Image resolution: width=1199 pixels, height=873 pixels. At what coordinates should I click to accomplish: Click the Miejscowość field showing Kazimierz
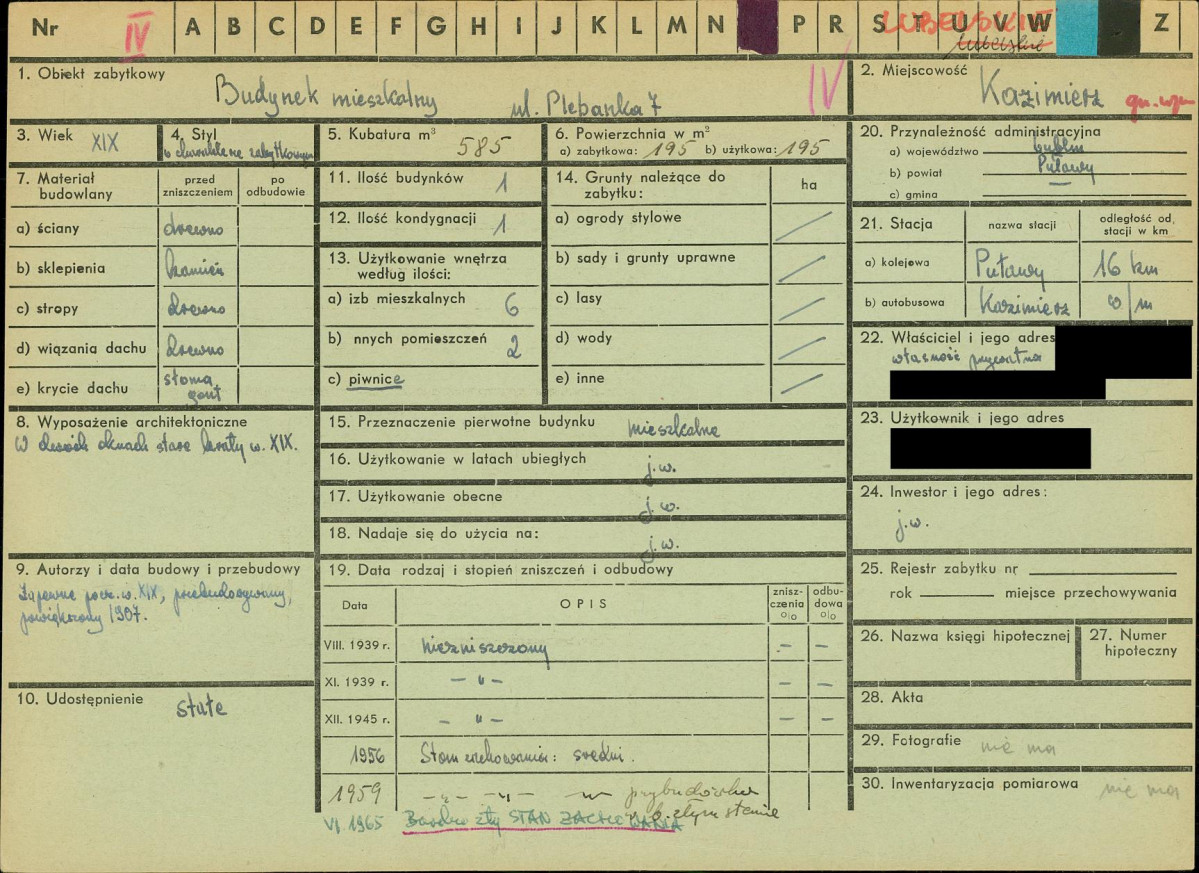click(1040, 96)
